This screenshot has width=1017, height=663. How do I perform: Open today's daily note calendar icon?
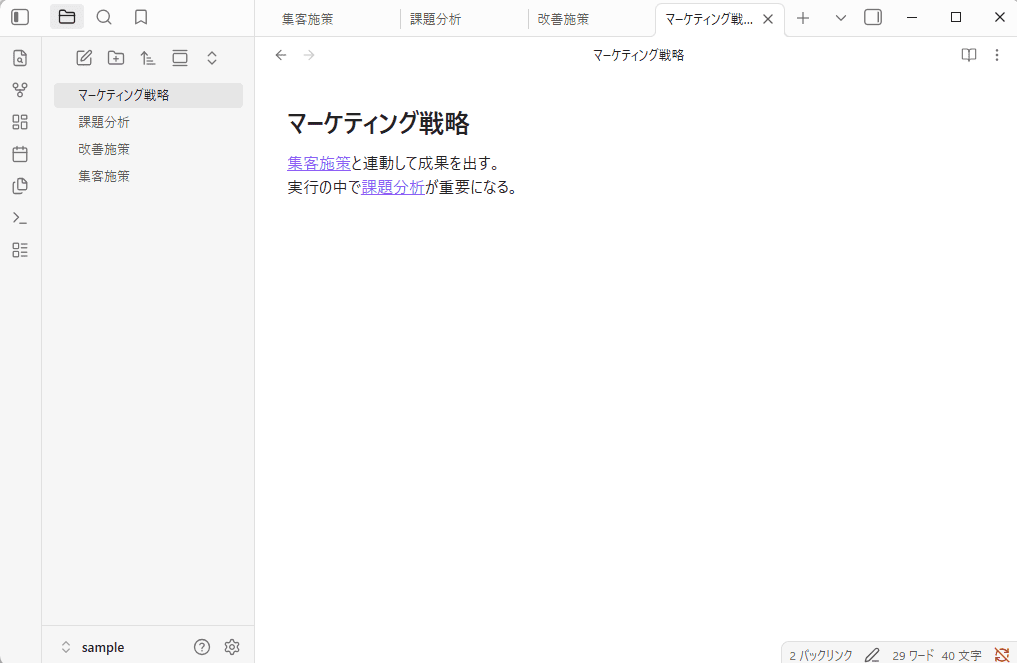20,154
